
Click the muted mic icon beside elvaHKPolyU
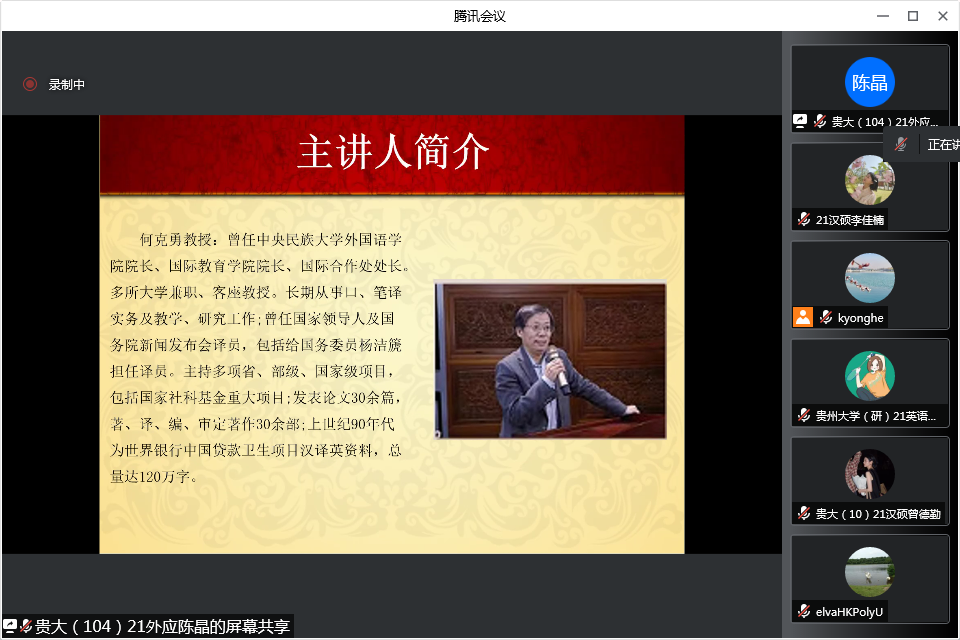[804, 611]
